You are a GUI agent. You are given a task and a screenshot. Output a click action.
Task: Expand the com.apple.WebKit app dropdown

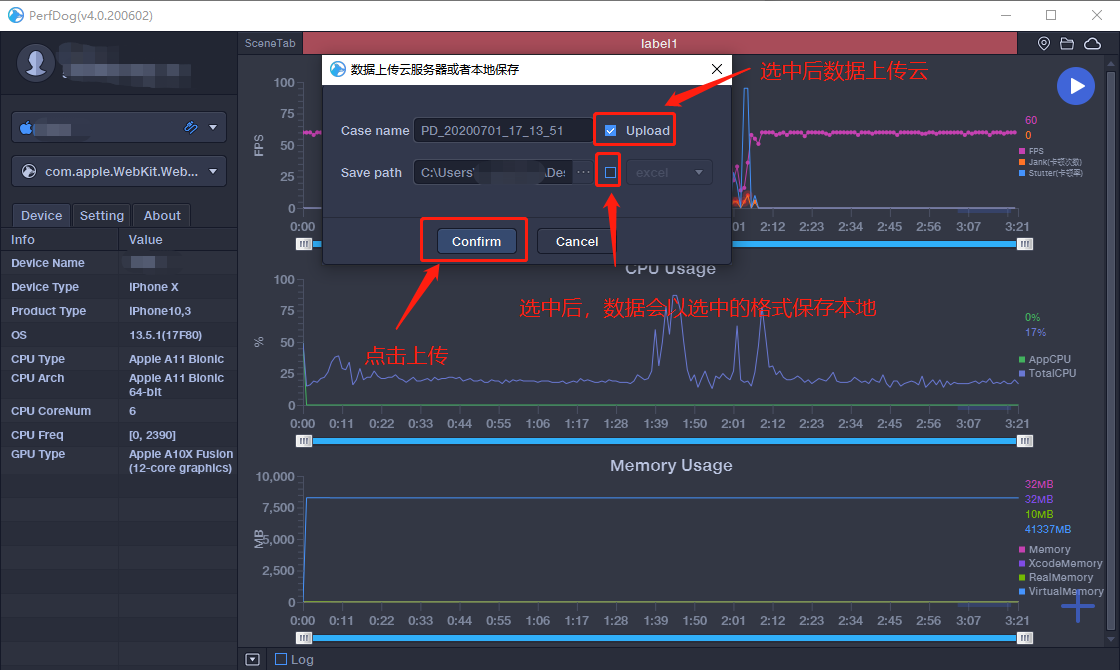[x=213, y=171]
